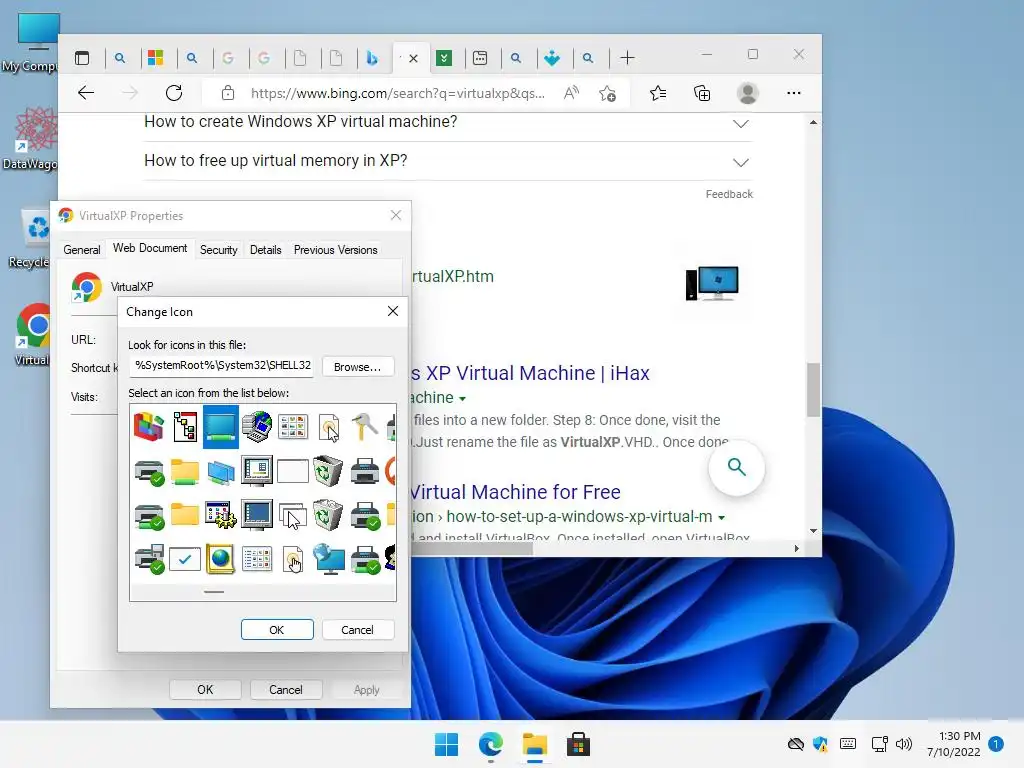Open the volume control in system tray
This screenshot has height=768, width=1024.
click(904, 744)
